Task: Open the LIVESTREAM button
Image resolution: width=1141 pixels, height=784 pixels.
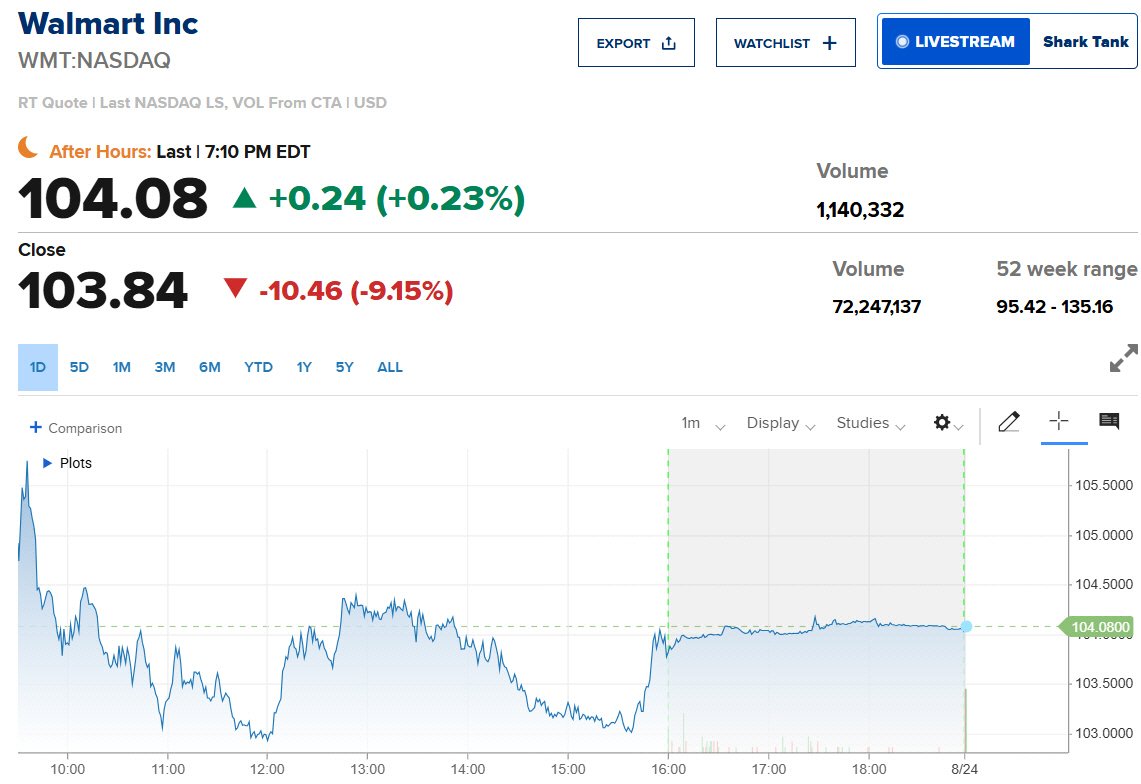Action: coord(955,41)
